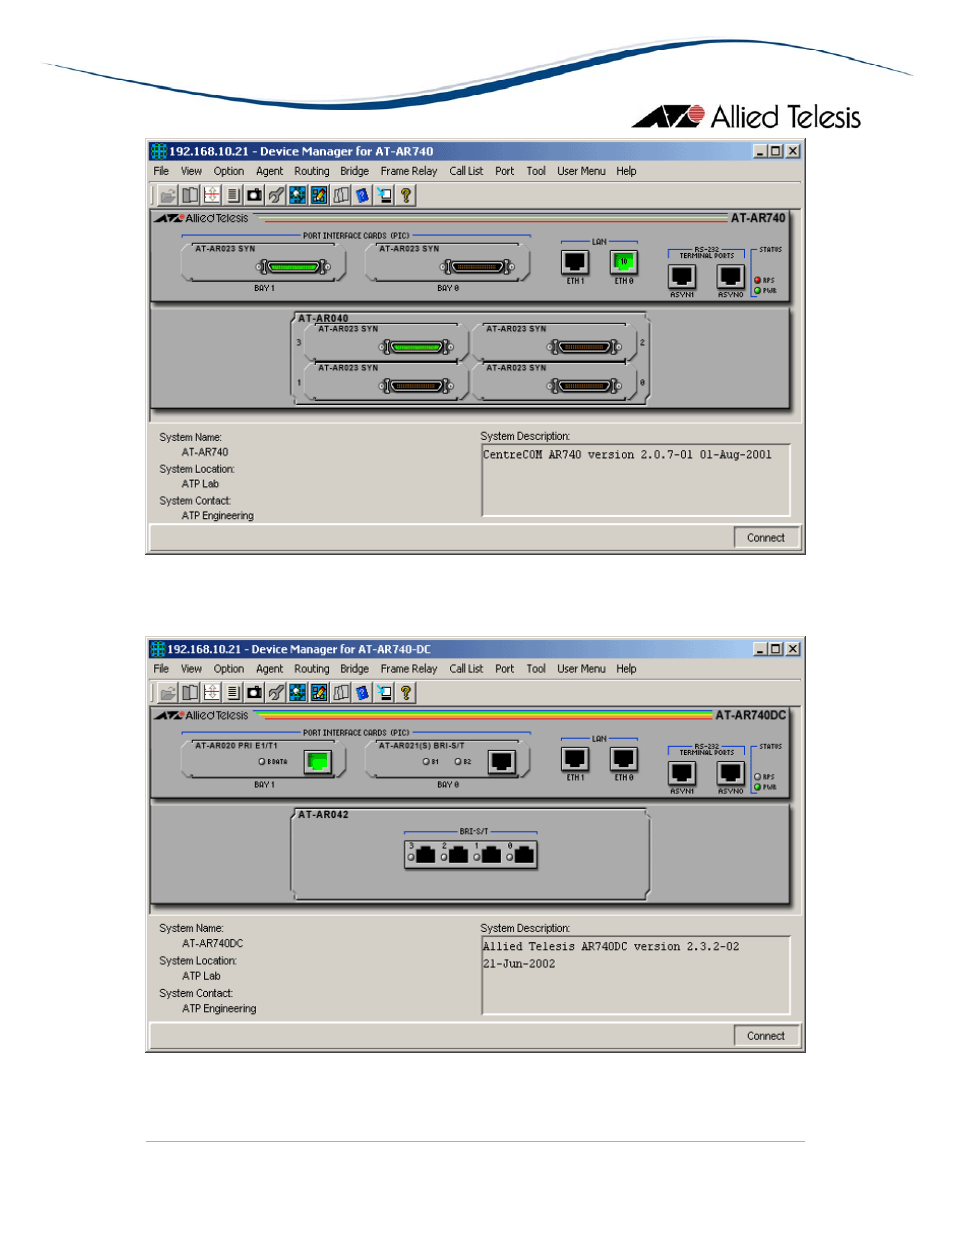Open the Bridge menu in AT-AR740-DC window
954x1235 pixels.
(x=354, y=669)
